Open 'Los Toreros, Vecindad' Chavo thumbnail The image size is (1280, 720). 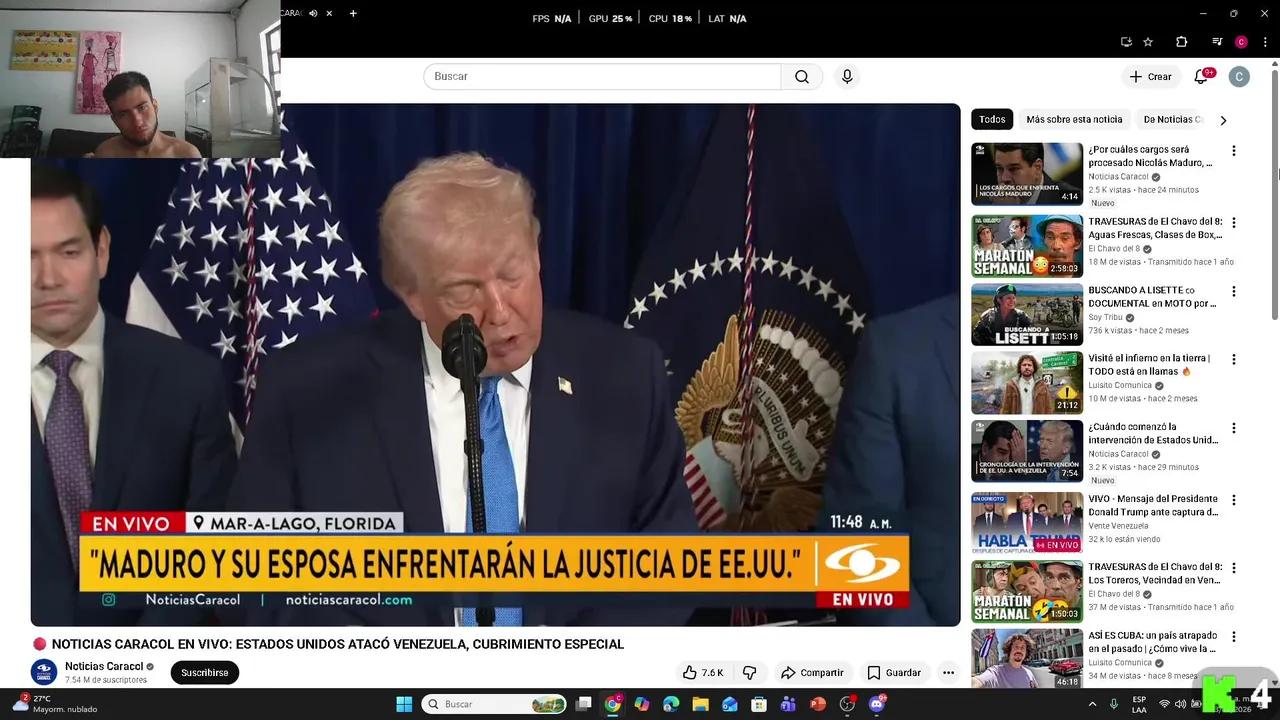tap(1027, 591)
